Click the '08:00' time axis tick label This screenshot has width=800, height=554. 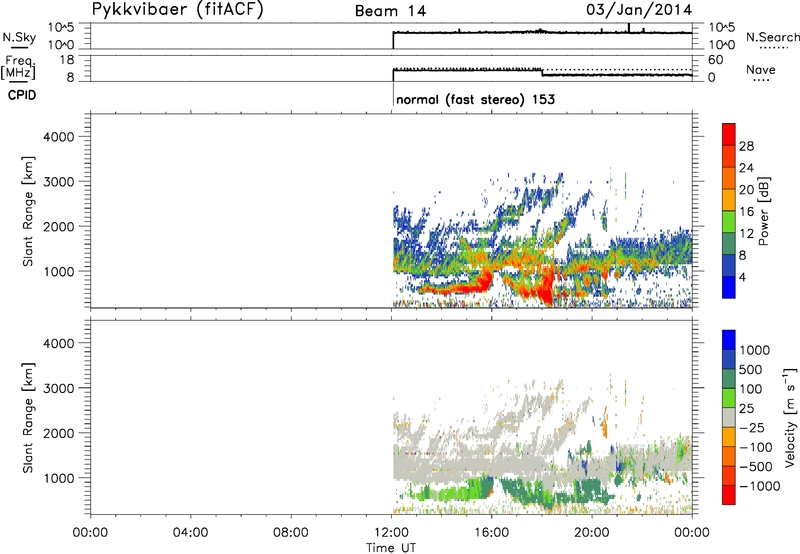click(291, 533)
